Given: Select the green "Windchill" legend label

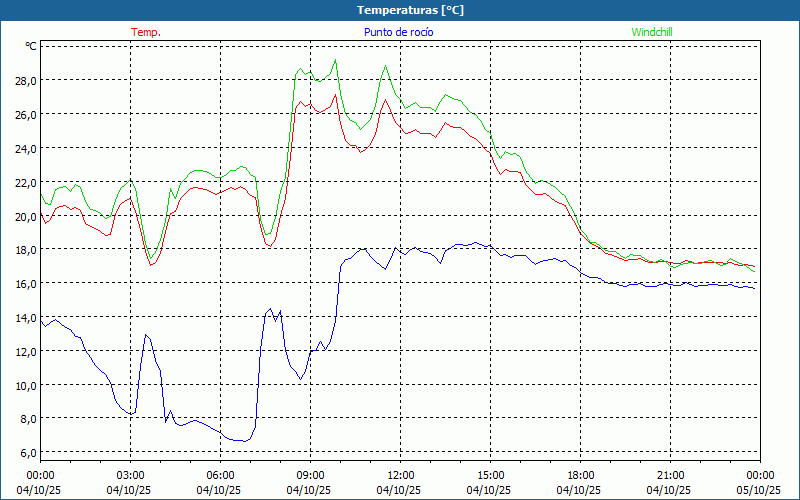Looking at the screenshot, I should tap(652, 32).
